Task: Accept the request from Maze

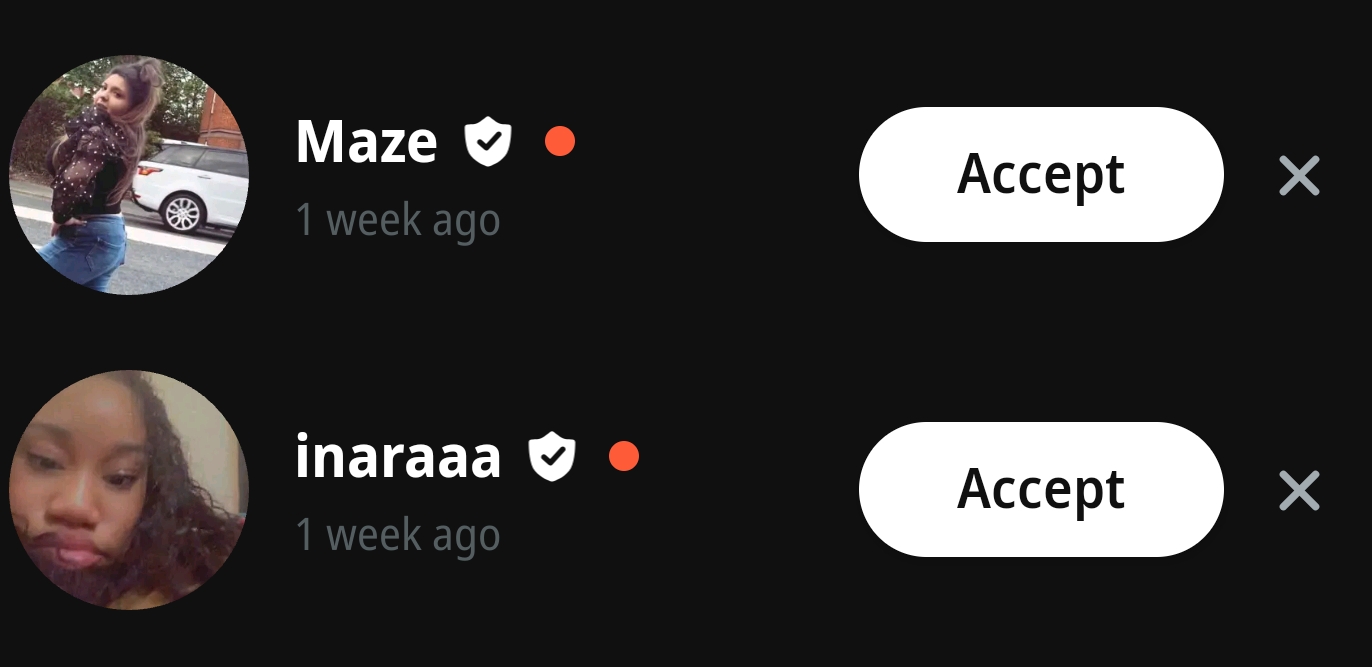Action: (1041, 174)
